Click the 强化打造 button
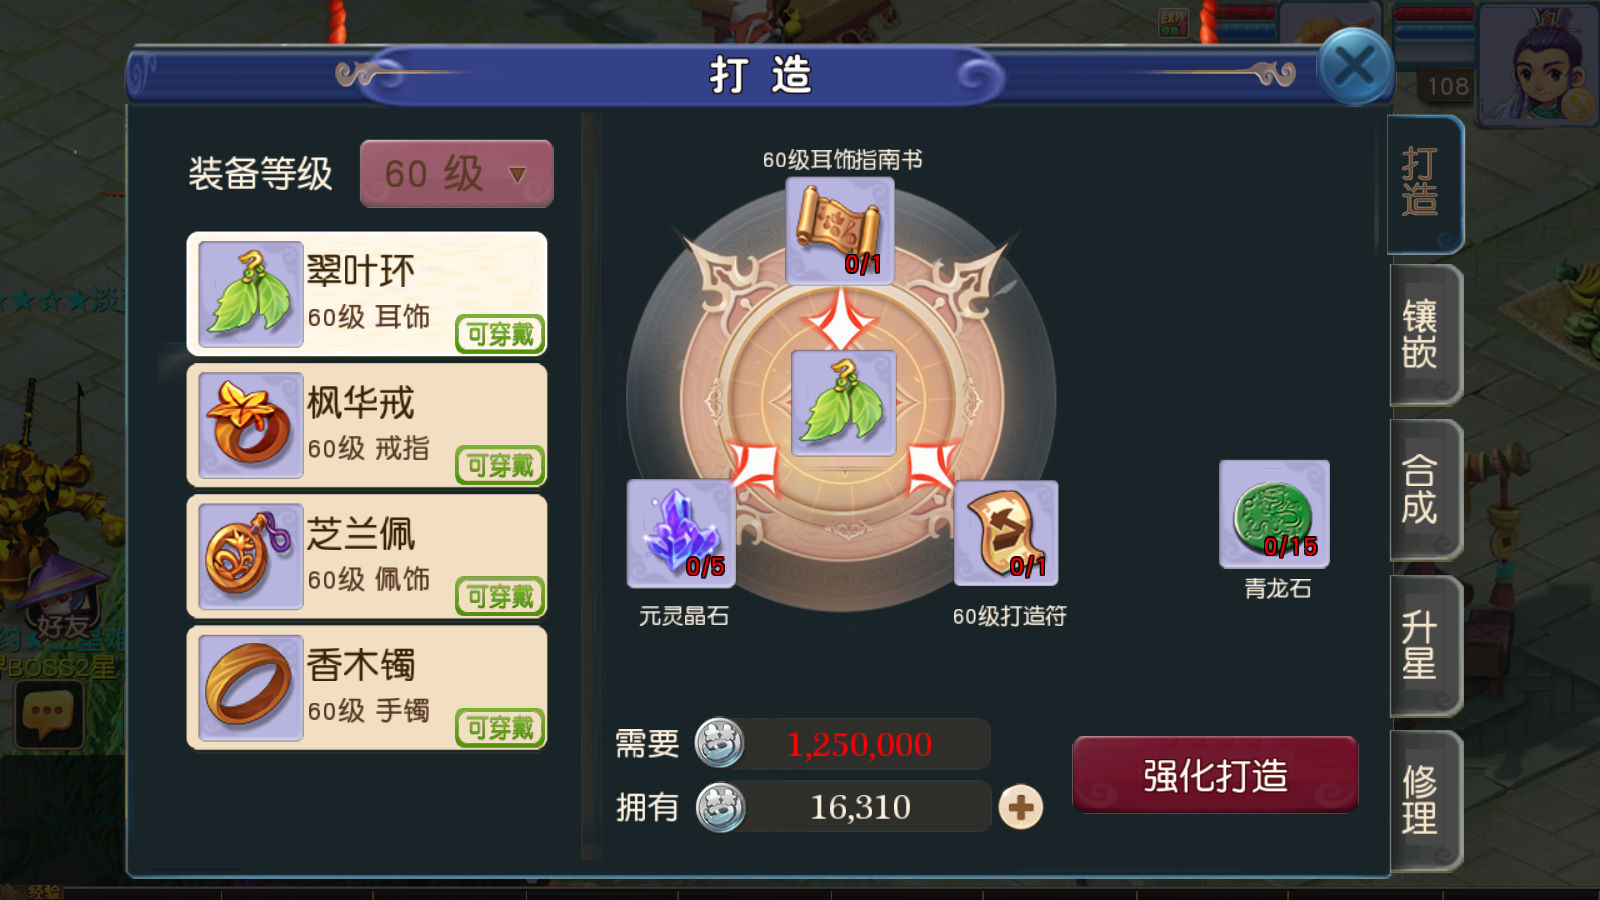Image resolution: width=1600 pixels, height=900 pixels. pyautogui.click(x=1215, y=775)
